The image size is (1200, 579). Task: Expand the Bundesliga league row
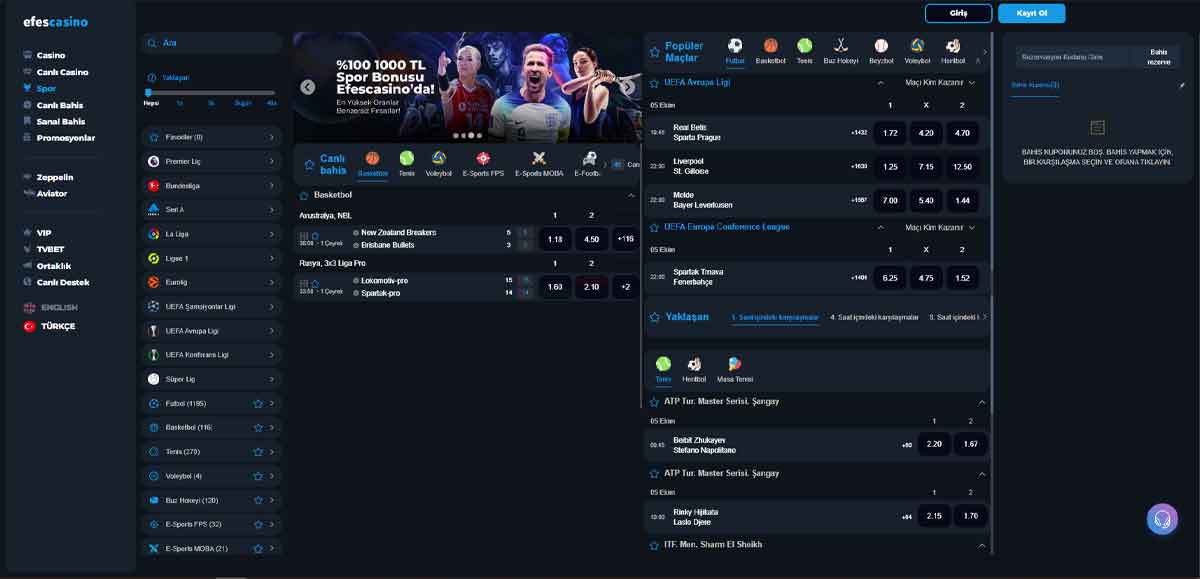pos(212,185)
